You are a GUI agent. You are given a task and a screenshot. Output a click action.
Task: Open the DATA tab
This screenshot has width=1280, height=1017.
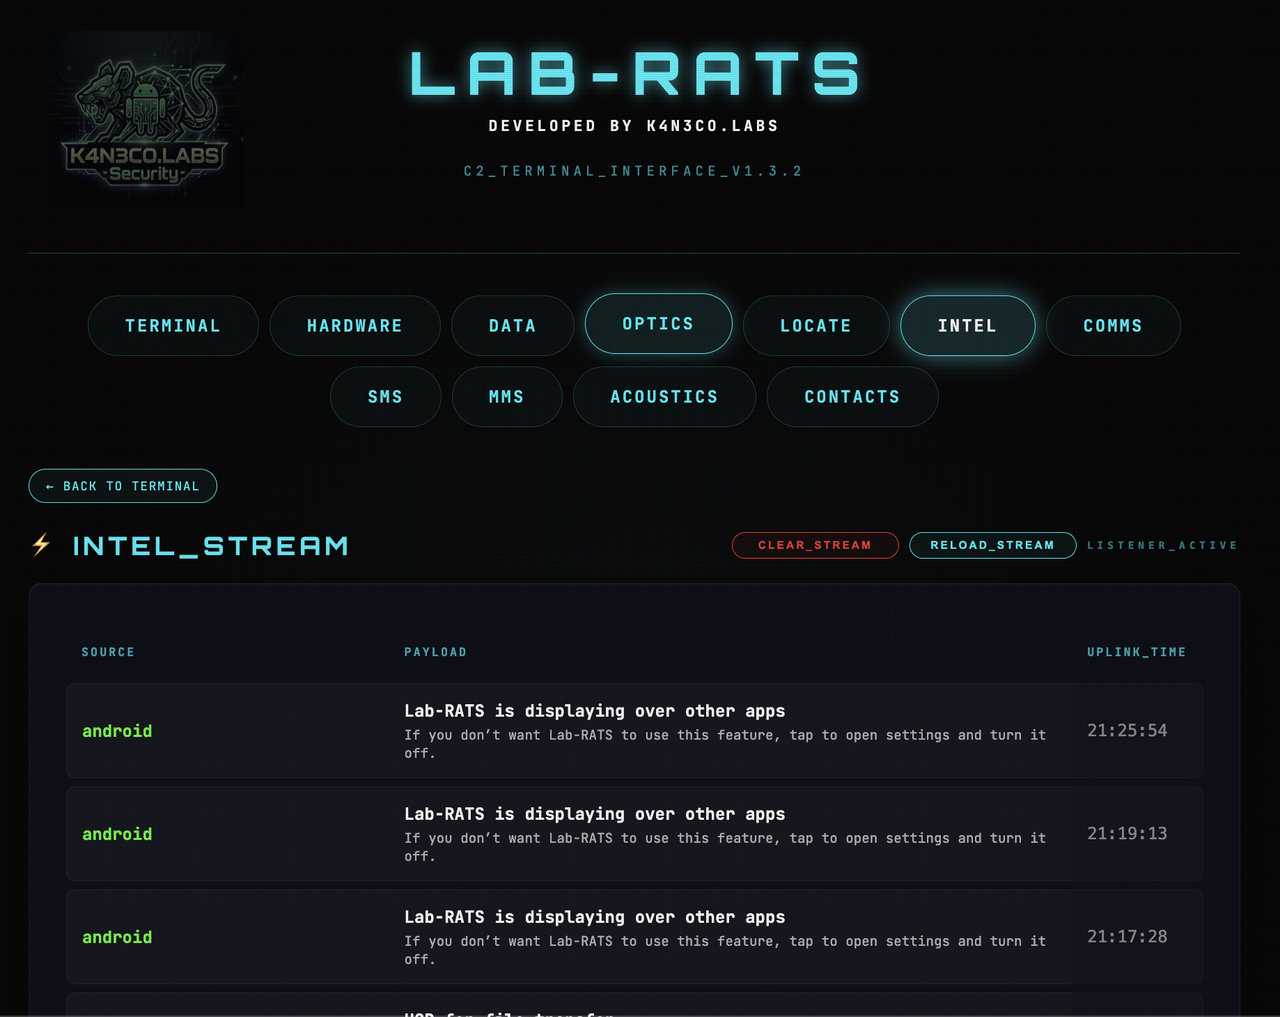tap(513, 326)
